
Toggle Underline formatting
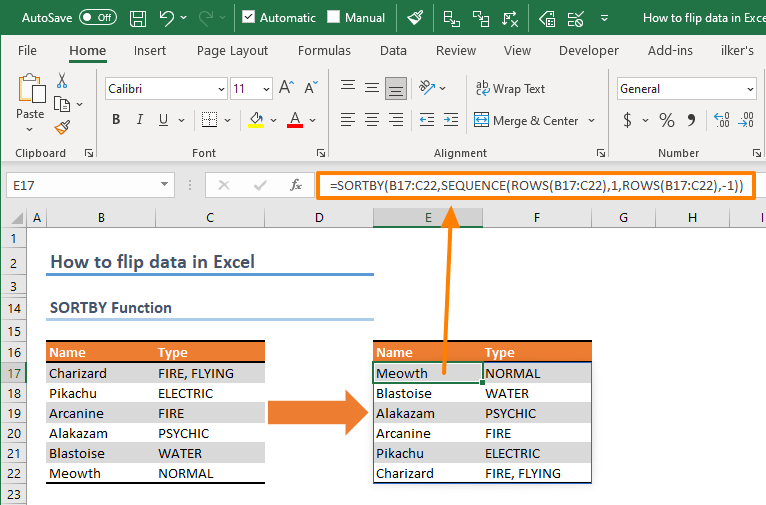163,120
